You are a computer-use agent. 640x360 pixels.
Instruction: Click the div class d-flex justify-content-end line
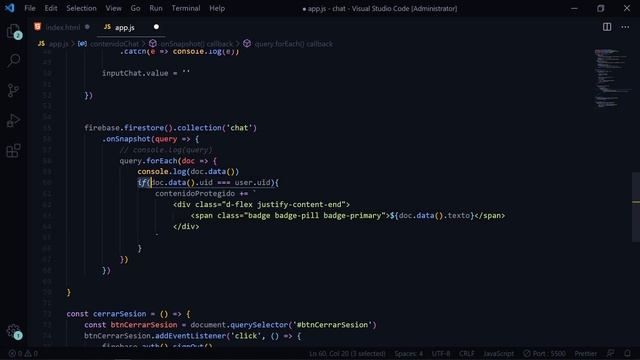click(261, 204)
